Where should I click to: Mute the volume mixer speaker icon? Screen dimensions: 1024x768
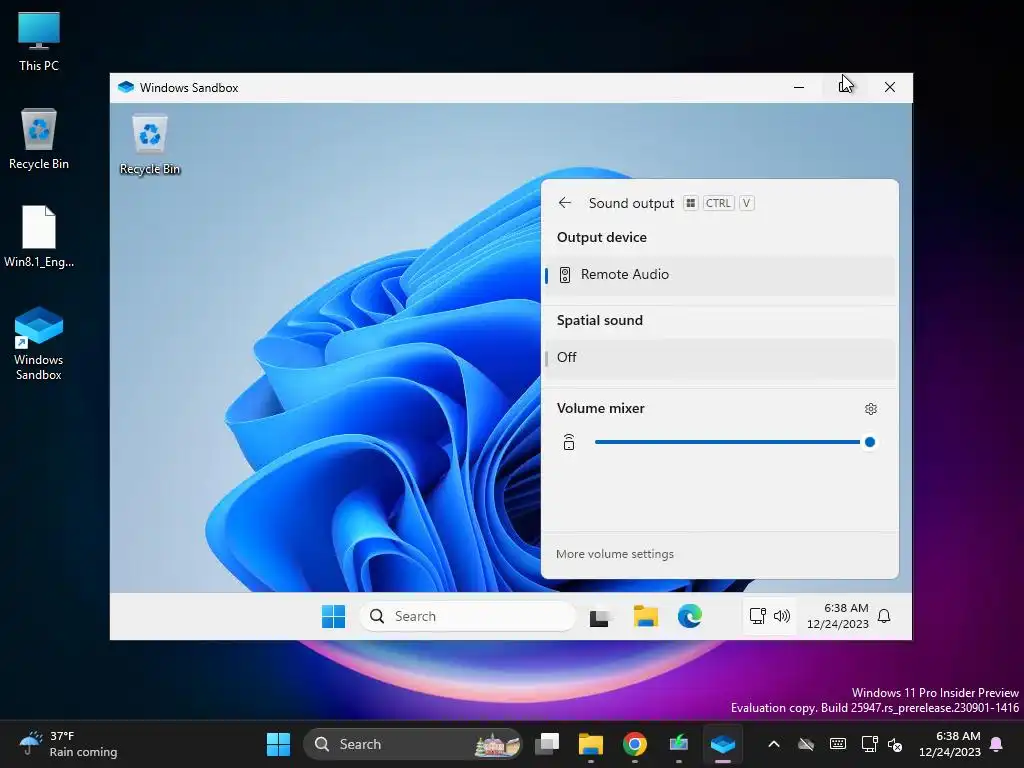[569, 442]
